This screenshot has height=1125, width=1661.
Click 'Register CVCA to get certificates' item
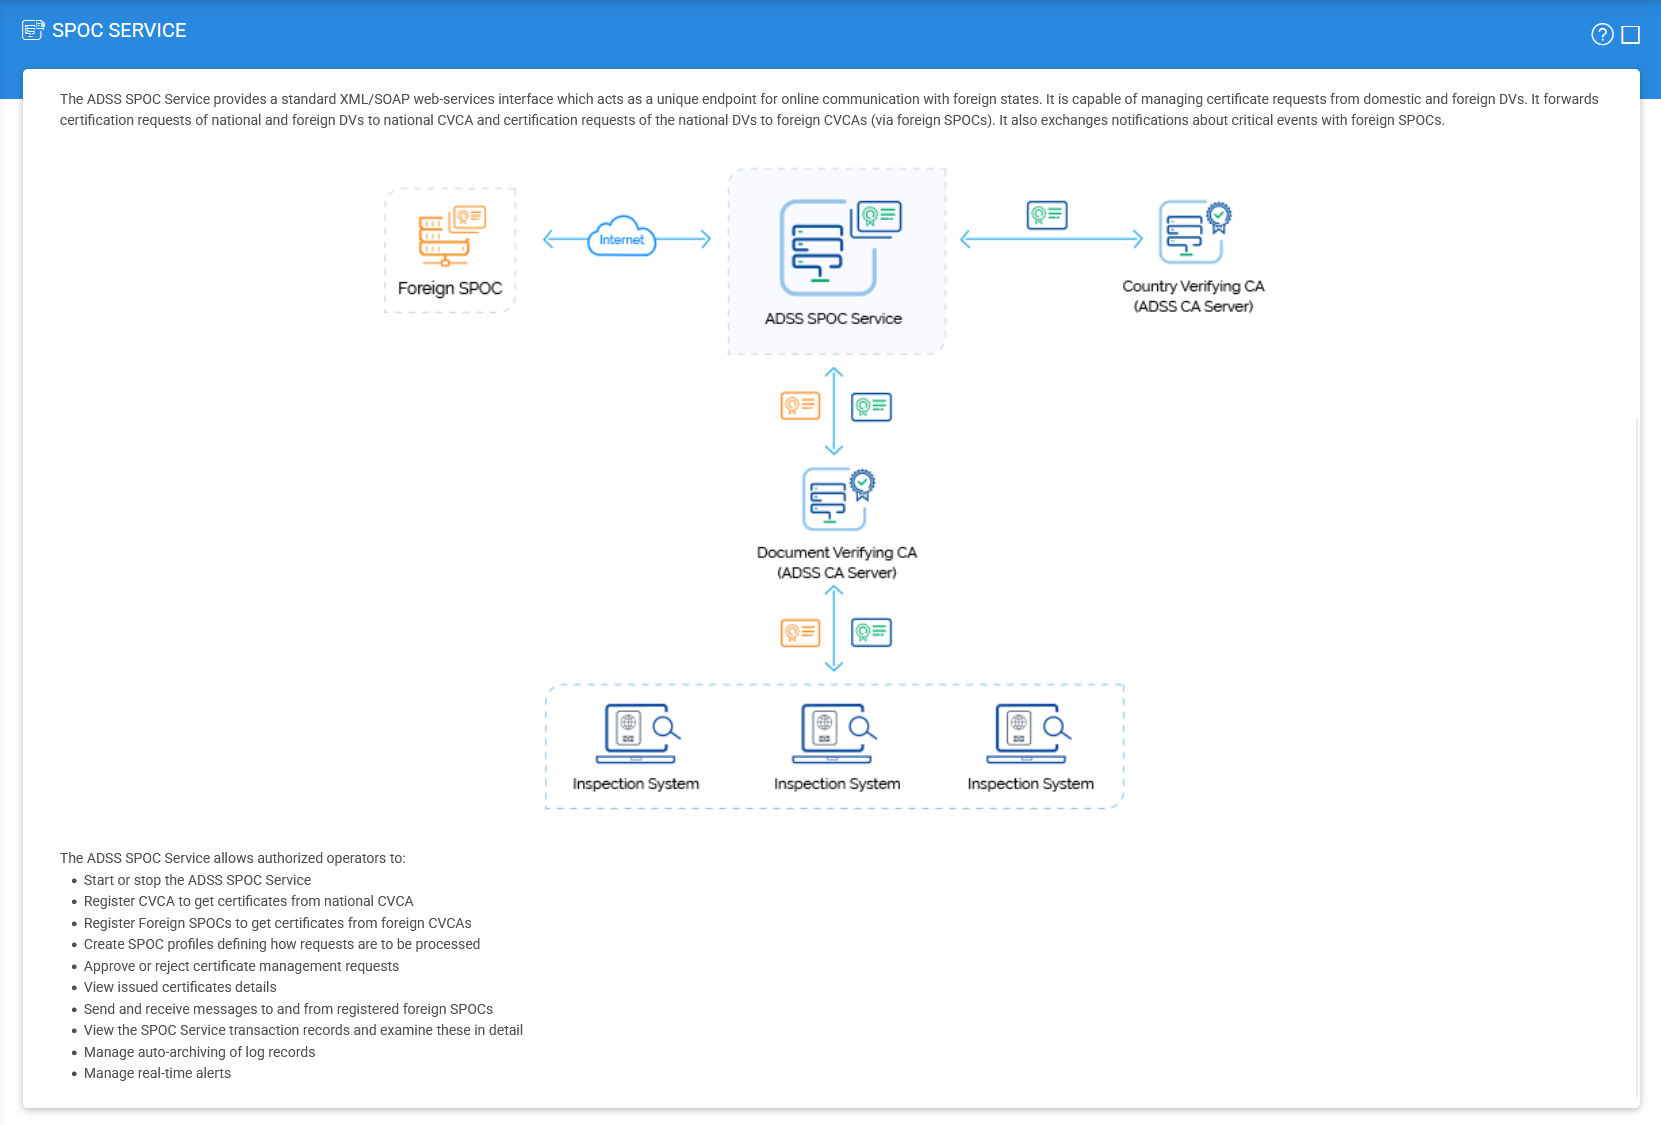pos(249,901)
